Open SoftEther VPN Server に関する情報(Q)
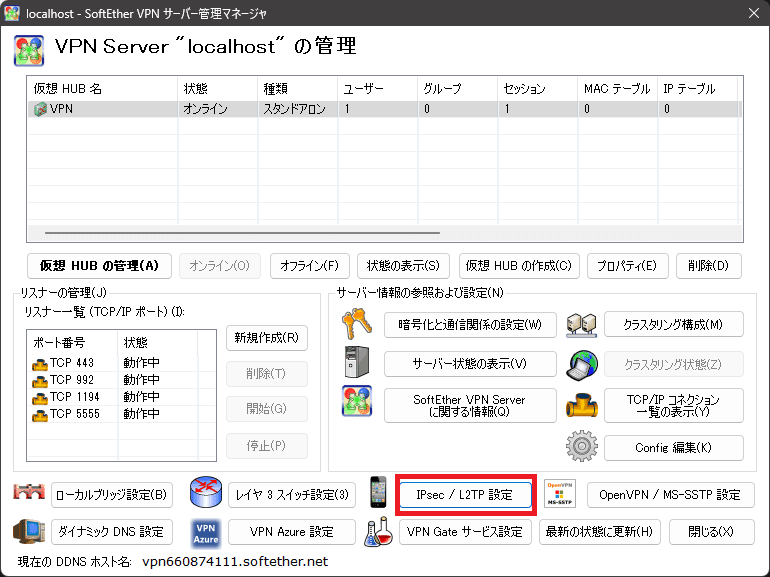Viewport: 770px width, 577px height. tap(470, 406)
